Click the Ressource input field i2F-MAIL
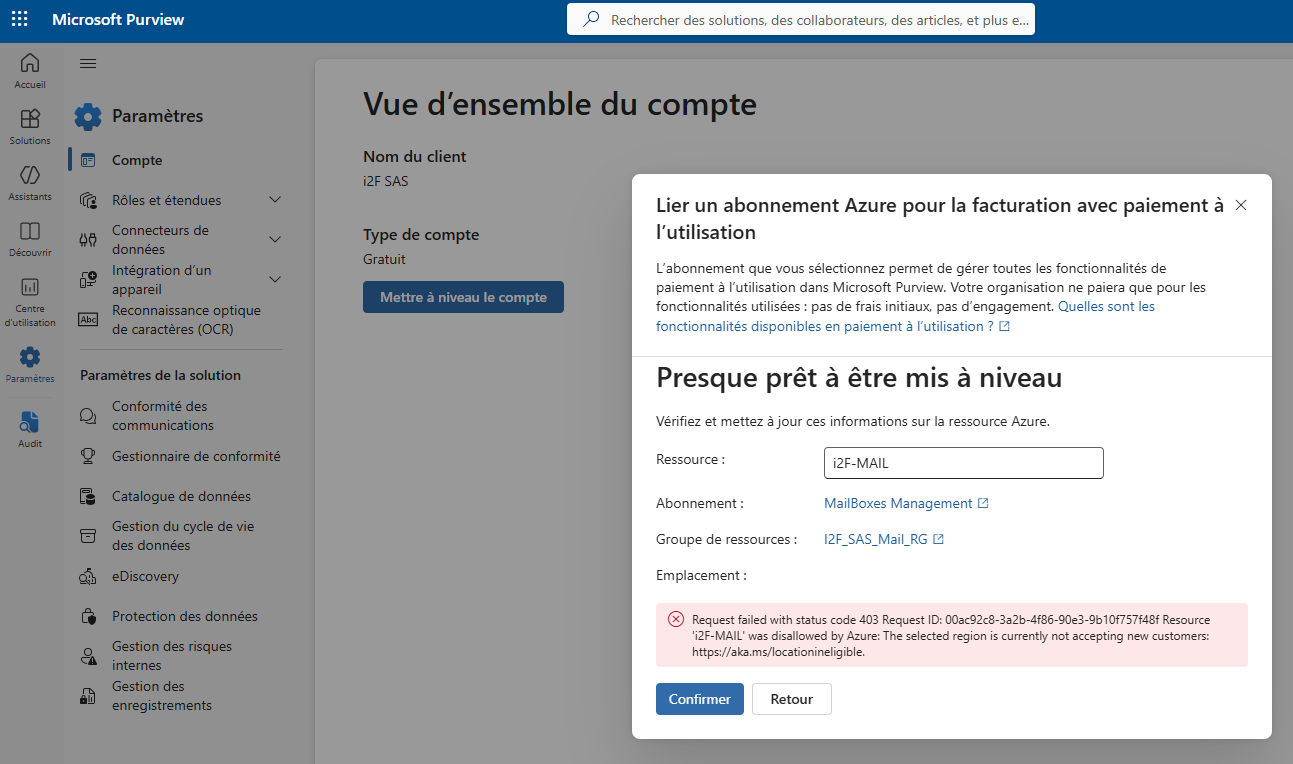 964,463
